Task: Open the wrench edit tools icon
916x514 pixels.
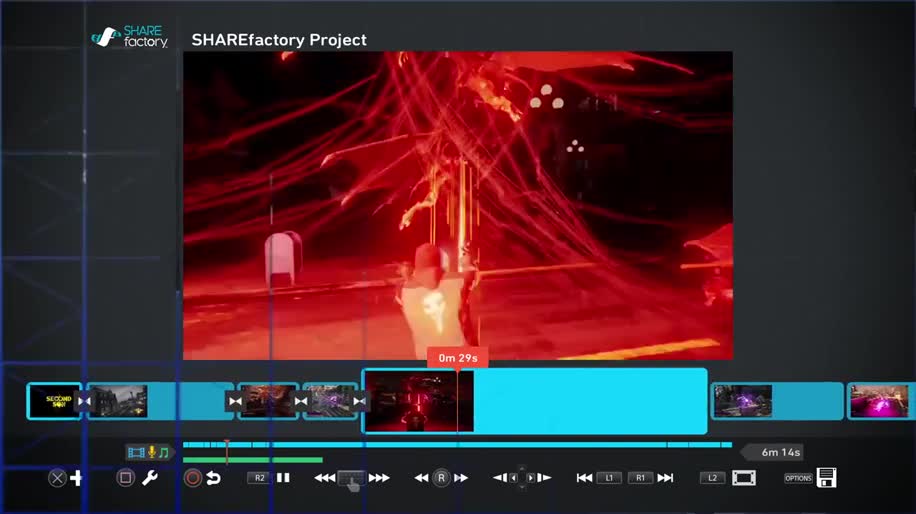Action: [150, 478]
